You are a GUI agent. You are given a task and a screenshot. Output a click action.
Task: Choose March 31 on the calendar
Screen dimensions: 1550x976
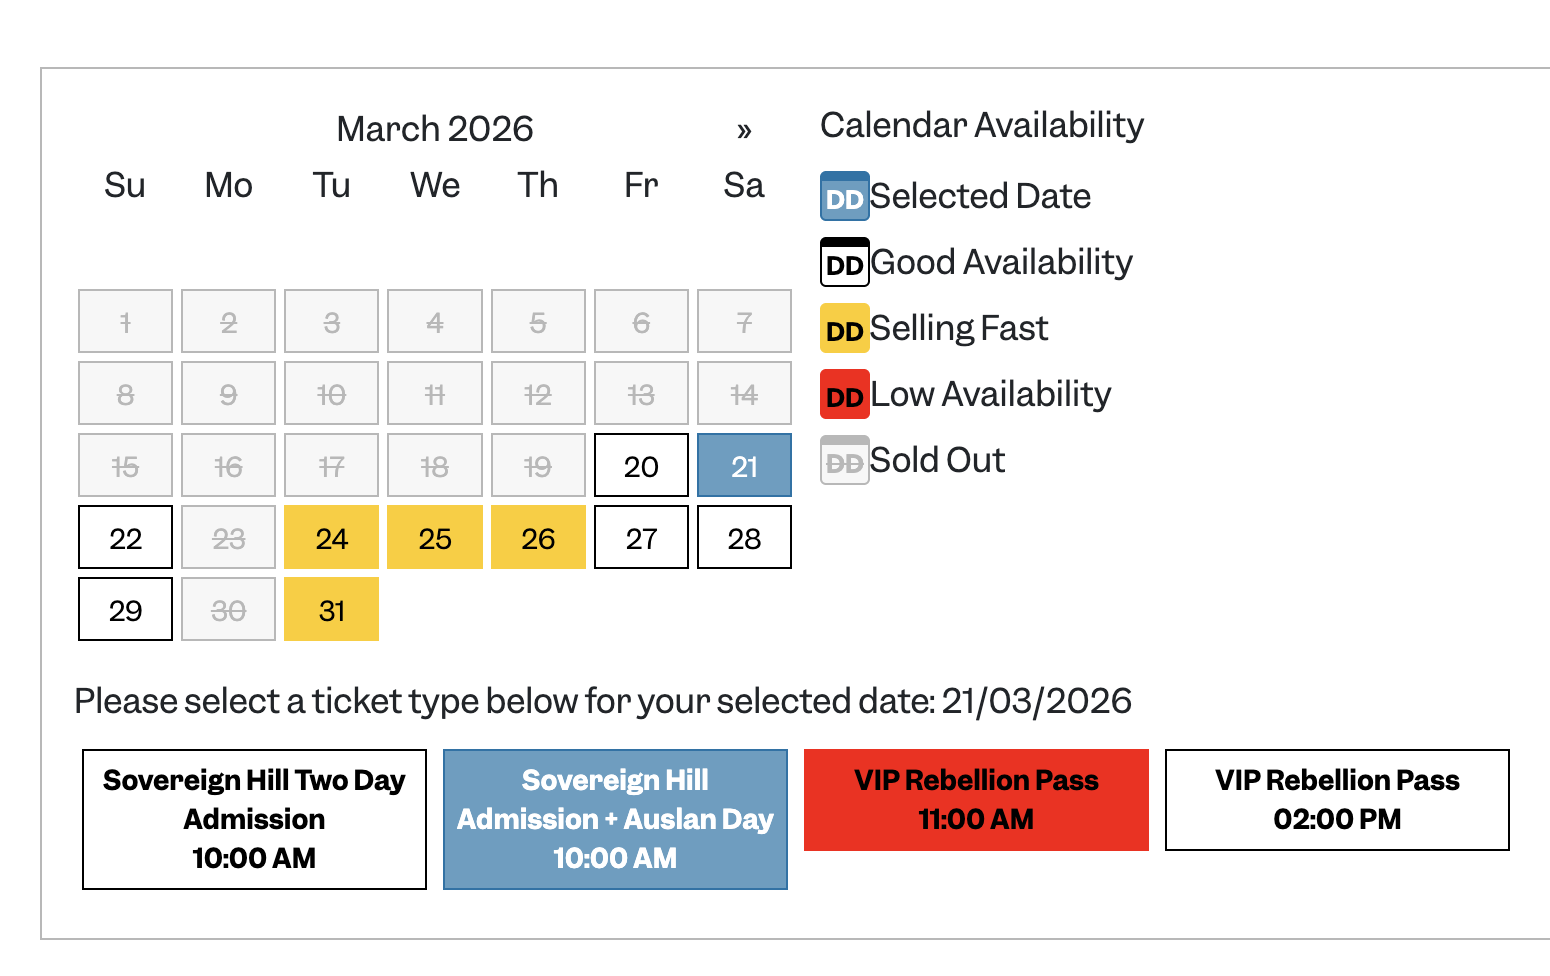tap(331, 610)
